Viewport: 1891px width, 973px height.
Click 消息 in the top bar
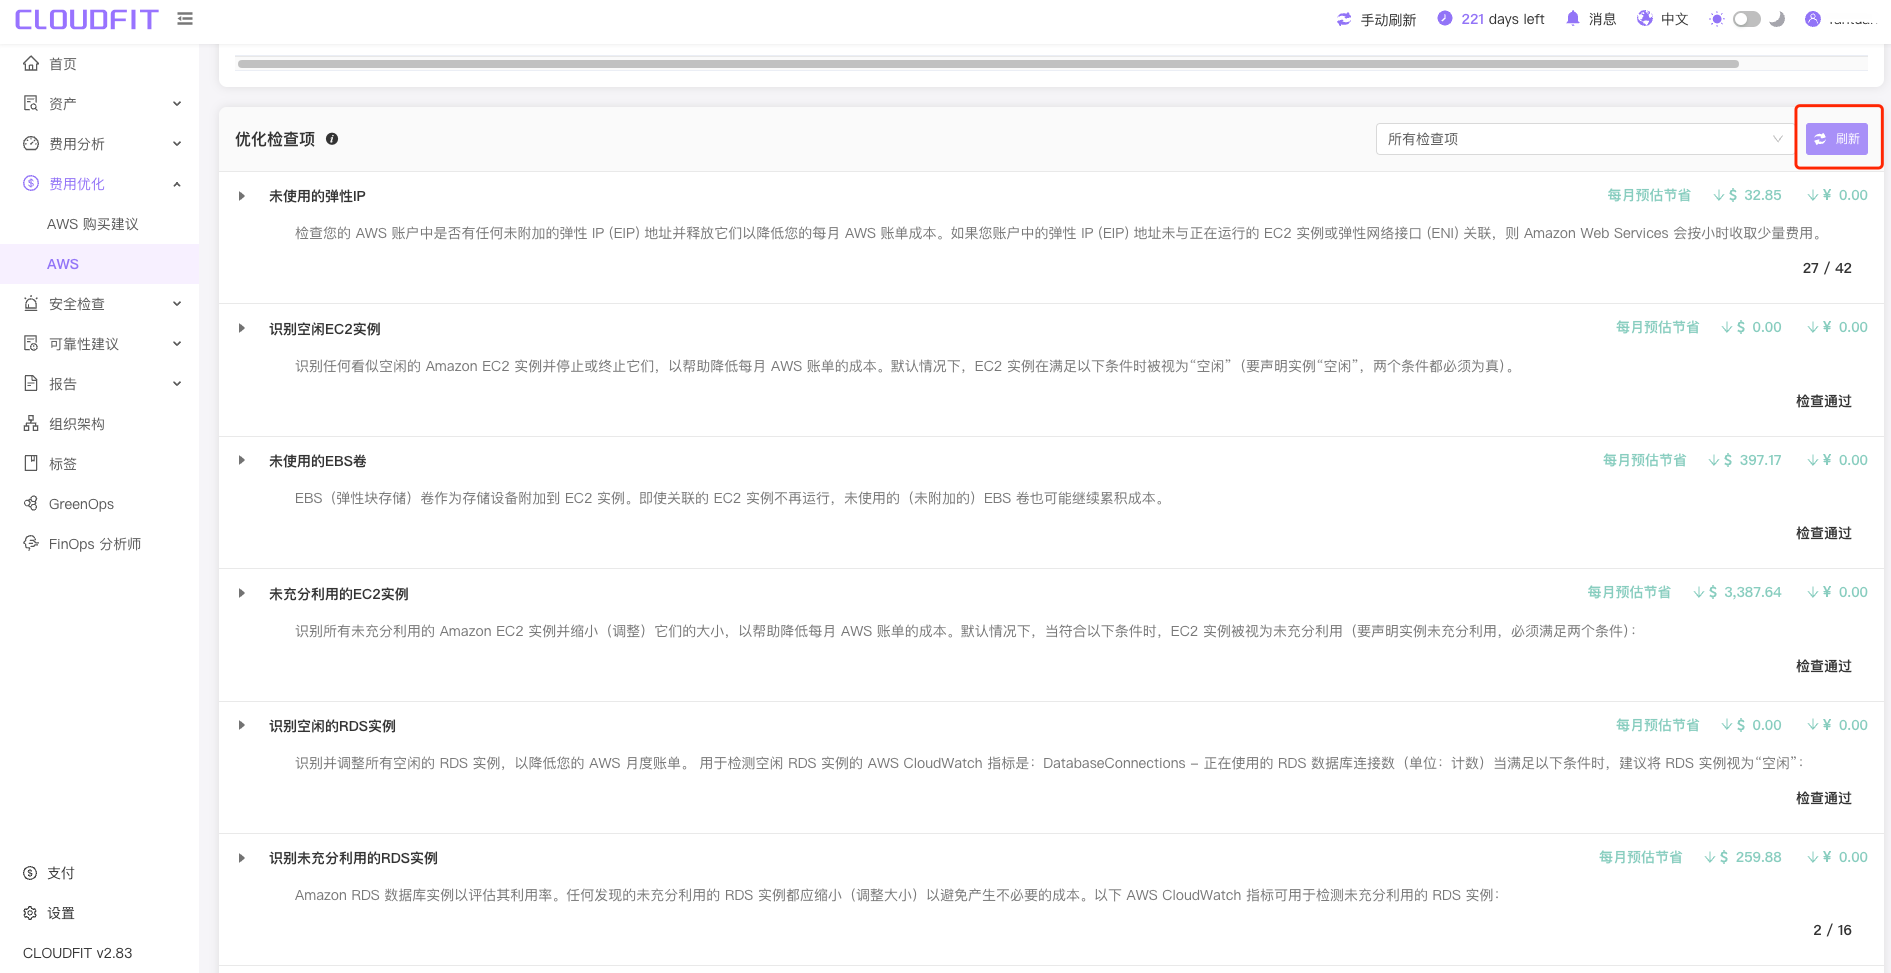(x=1602, y=19)
